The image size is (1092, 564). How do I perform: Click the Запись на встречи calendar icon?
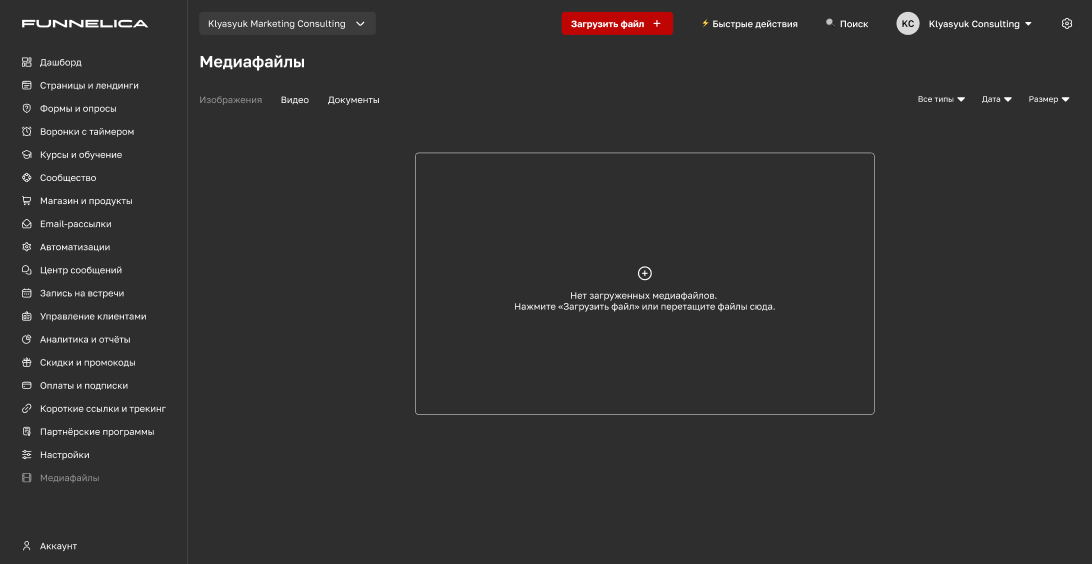coord(26,293)
